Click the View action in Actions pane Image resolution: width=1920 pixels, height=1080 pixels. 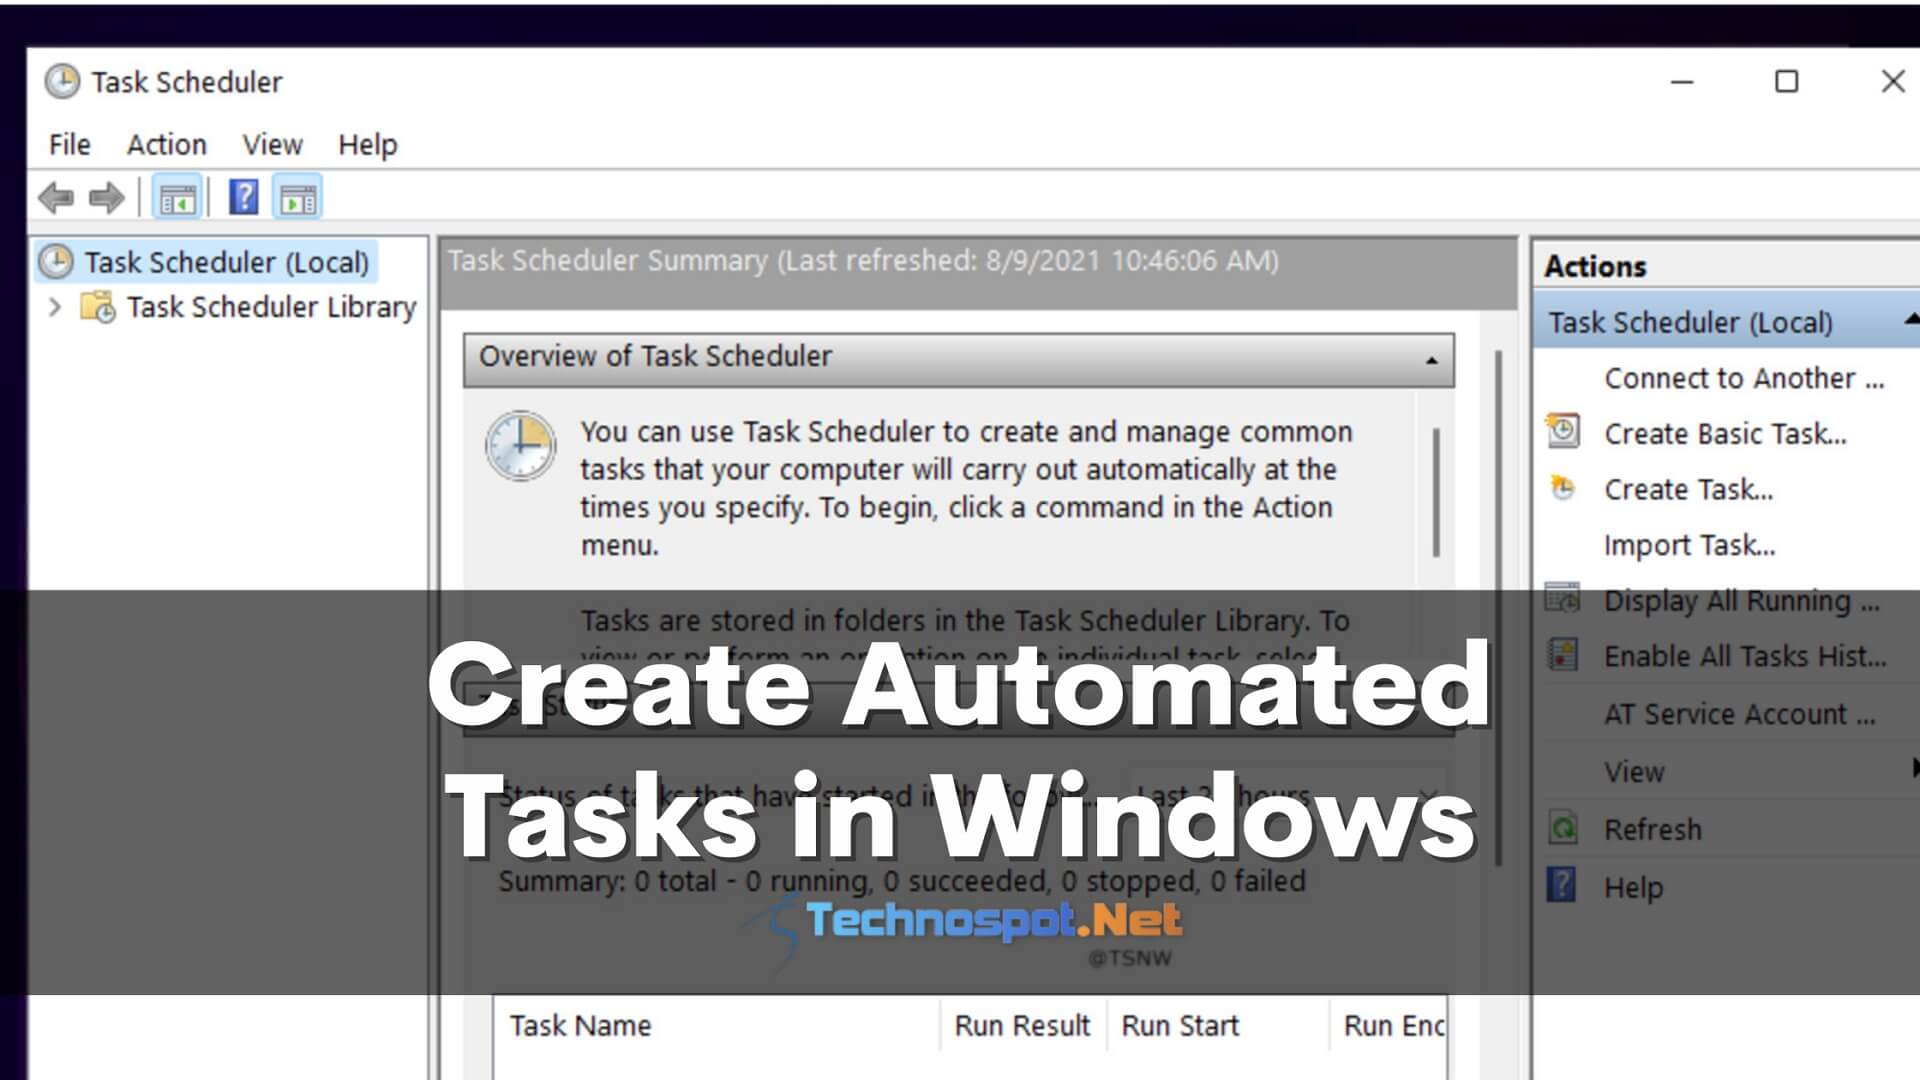[1634, 772]
